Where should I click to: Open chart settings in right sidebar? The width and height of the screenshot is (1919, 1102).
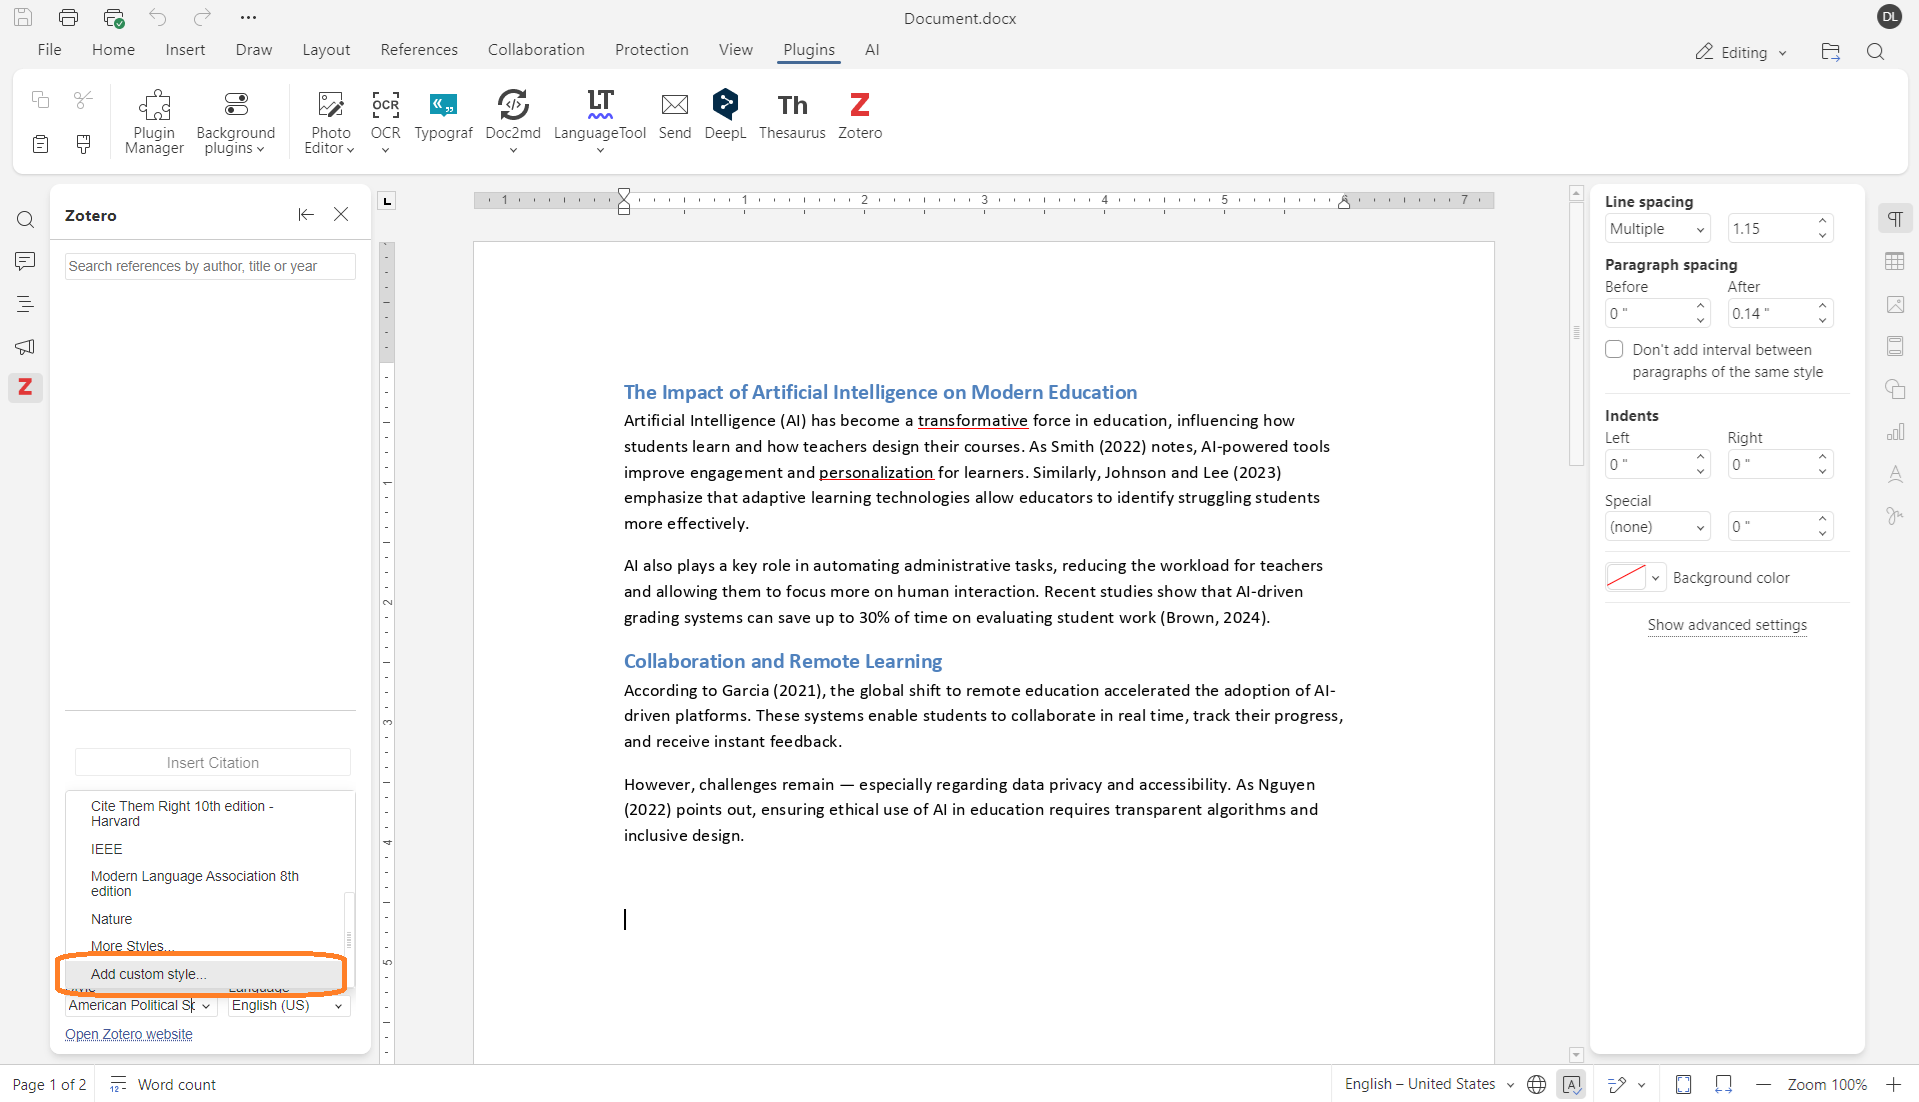pos(1895,432)
